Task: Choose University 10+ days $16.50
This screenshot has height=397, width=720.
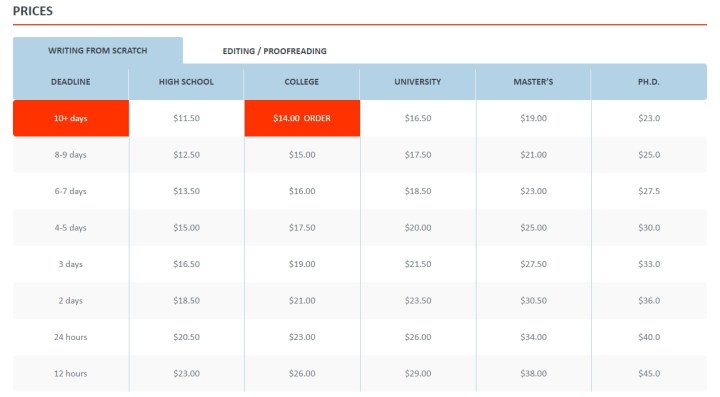Action: click(418, 118)
